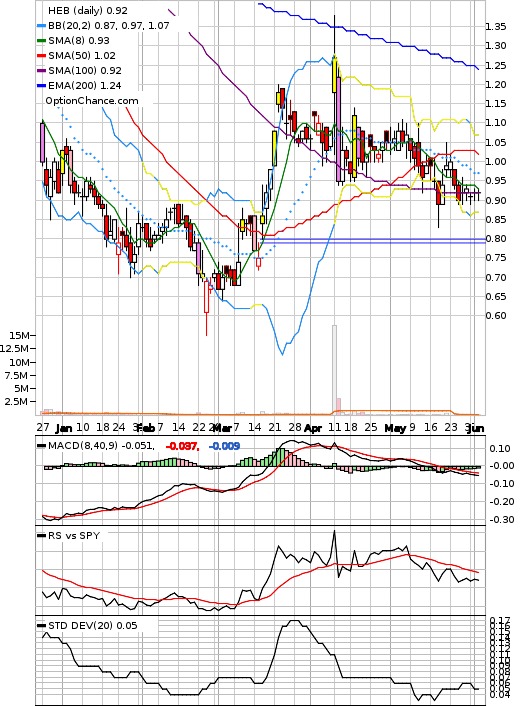The image size is (526, 706).
Task: Click the 2.5M volume axis label
Action: pyautogui.click(x=17, y=402)
